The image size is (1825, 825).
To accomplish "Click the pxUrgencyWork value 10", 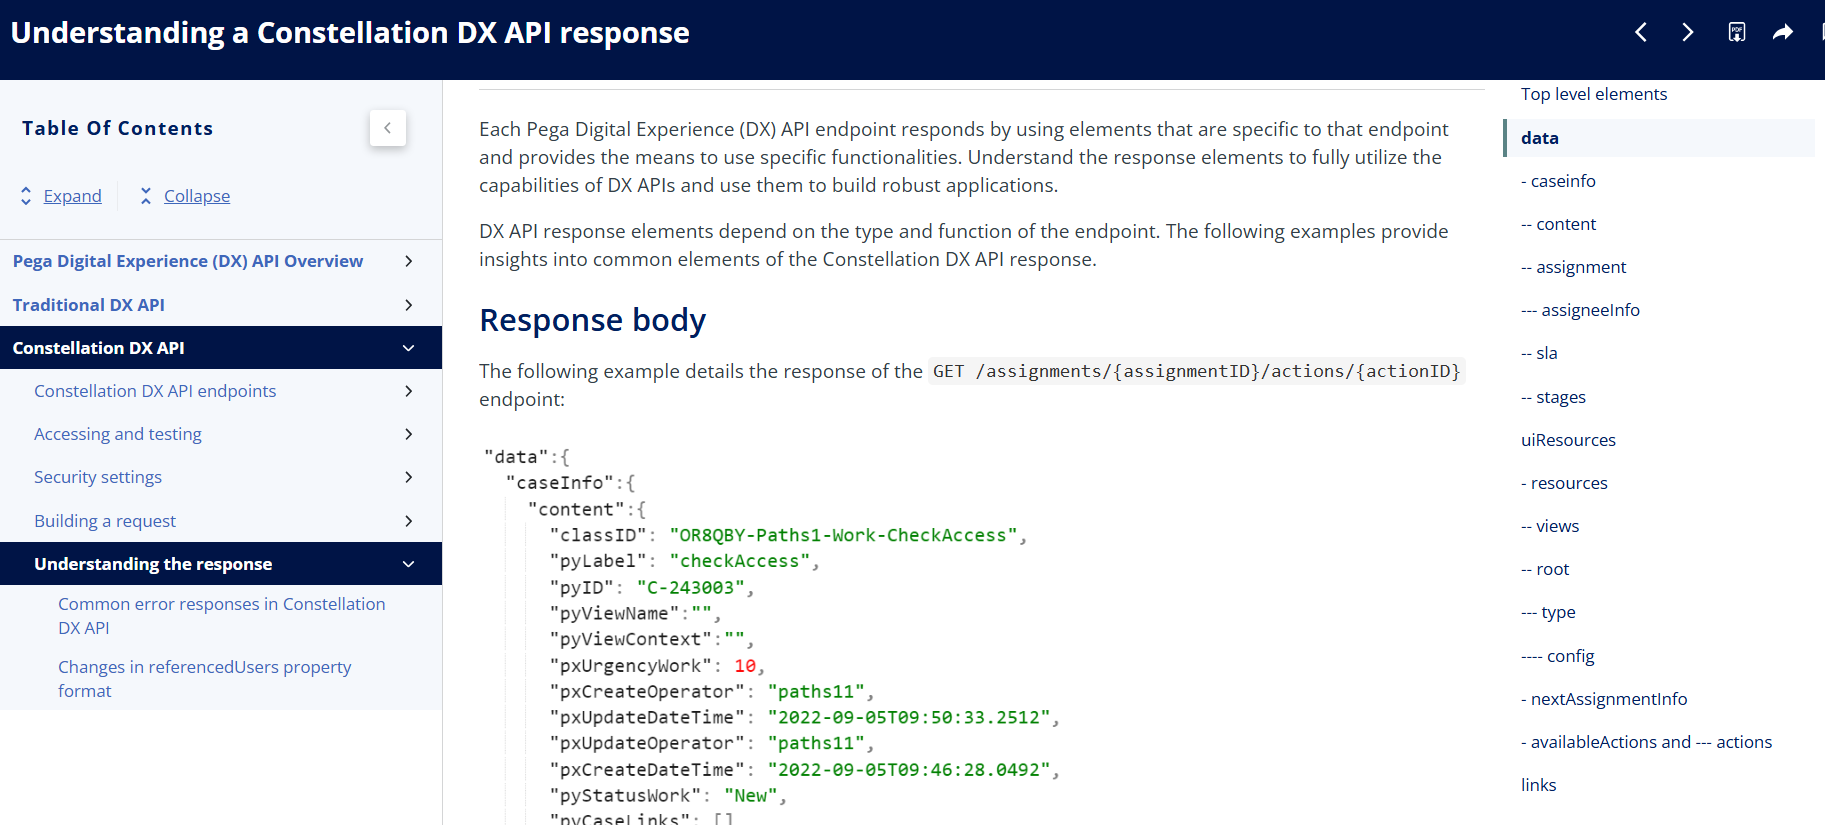I will tap(745, 665).
